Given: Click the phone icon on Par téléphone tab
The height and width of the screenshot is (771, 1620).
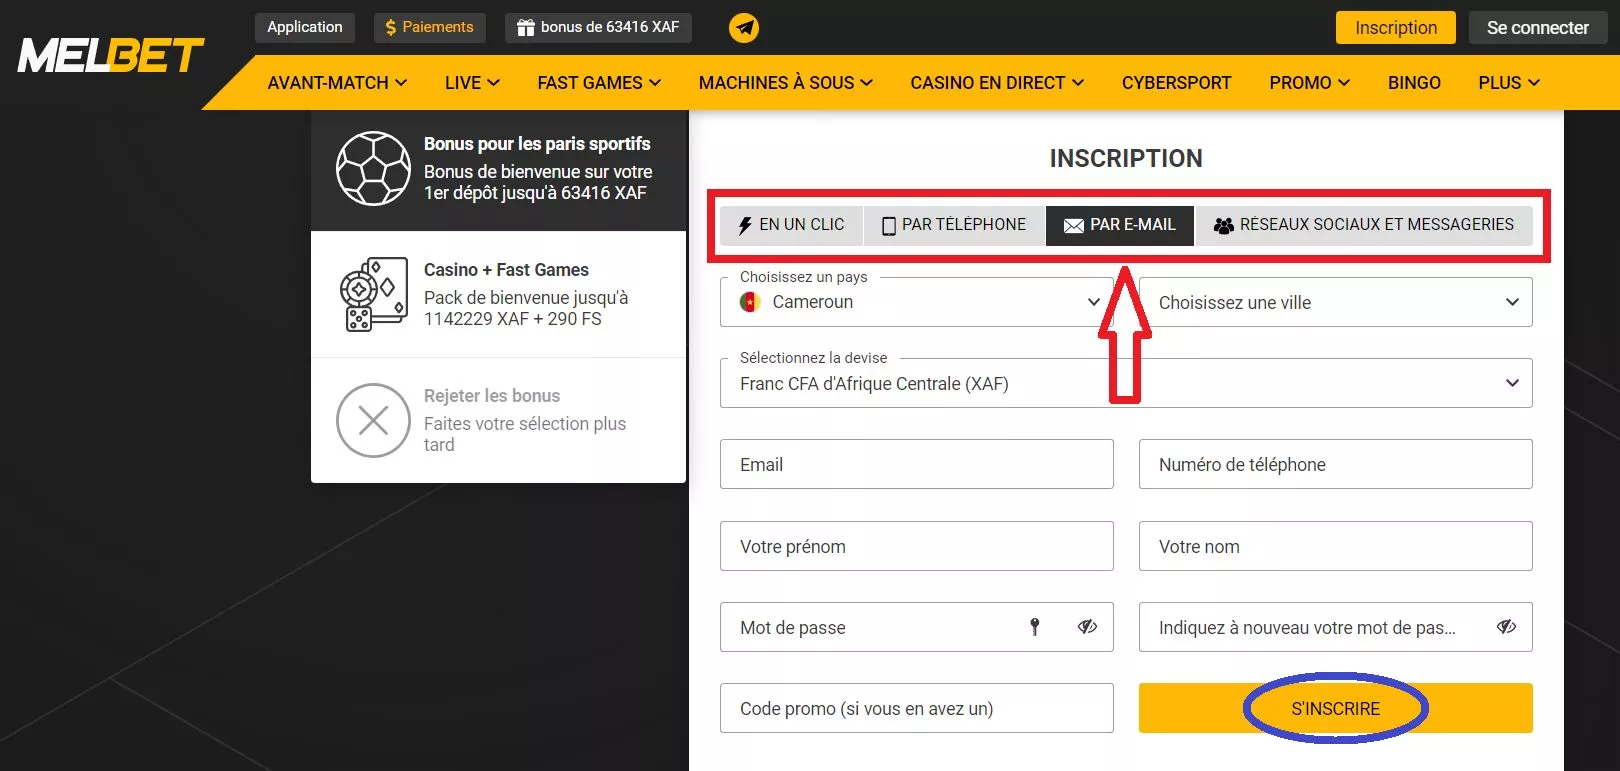Looking at the screenshot, I should [888, 226].
